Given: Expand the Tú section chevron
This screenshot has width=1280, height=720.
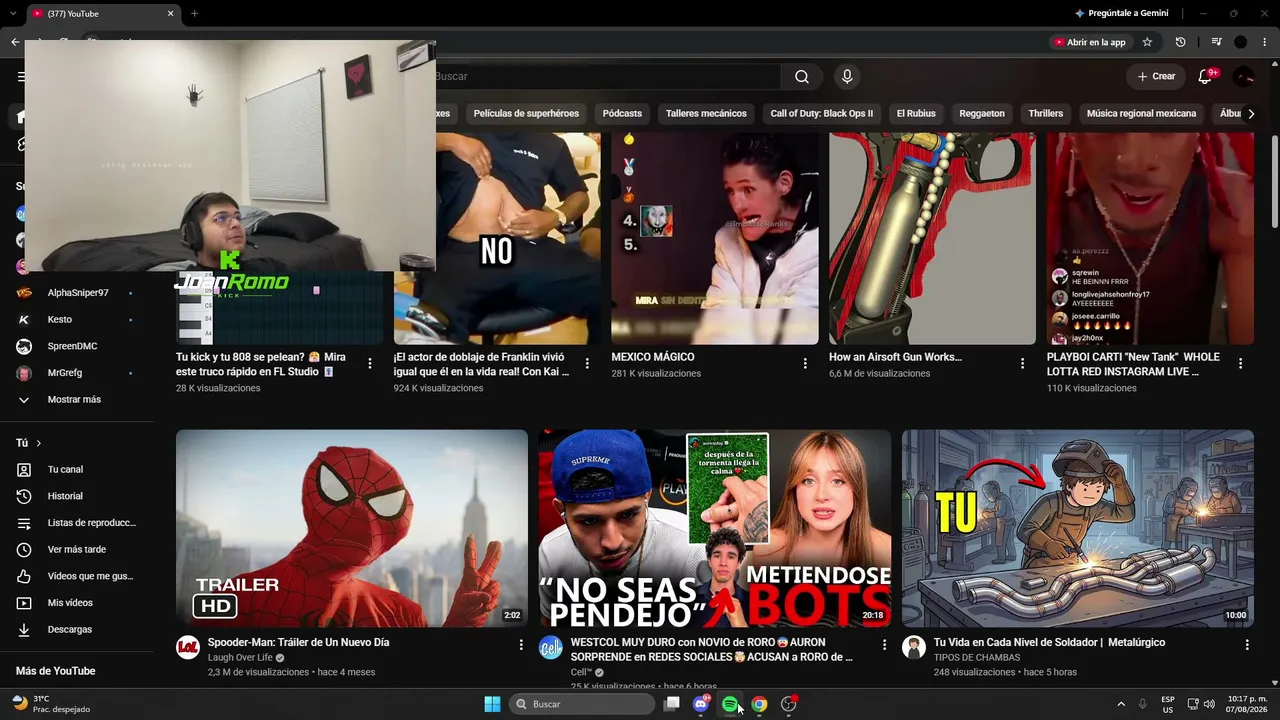Looking at the screenshot, I should pos(39,443).
